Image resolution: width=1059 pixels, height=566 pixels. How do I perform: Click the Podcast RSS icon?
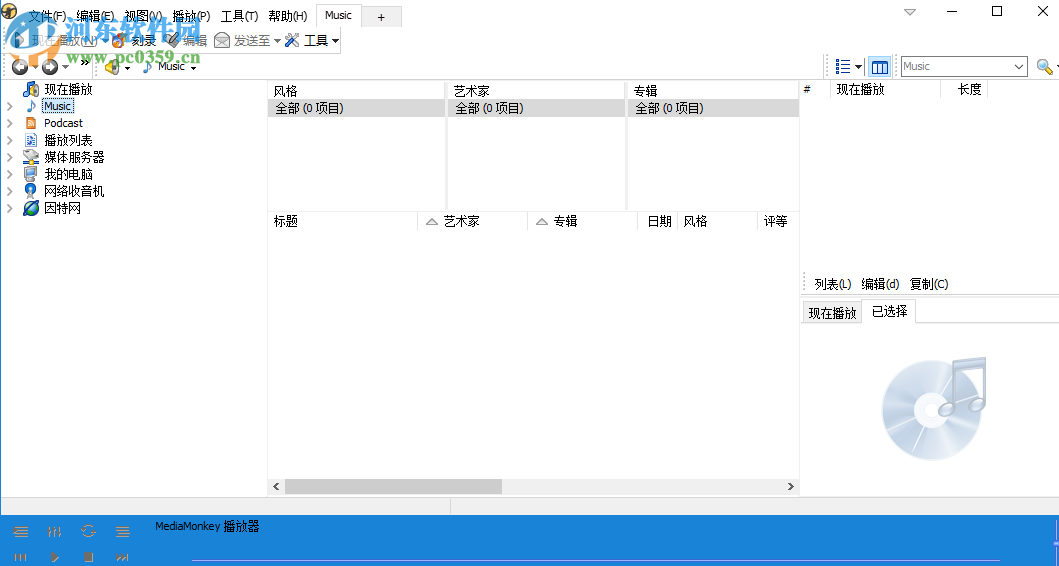click(x=30, y=123)
